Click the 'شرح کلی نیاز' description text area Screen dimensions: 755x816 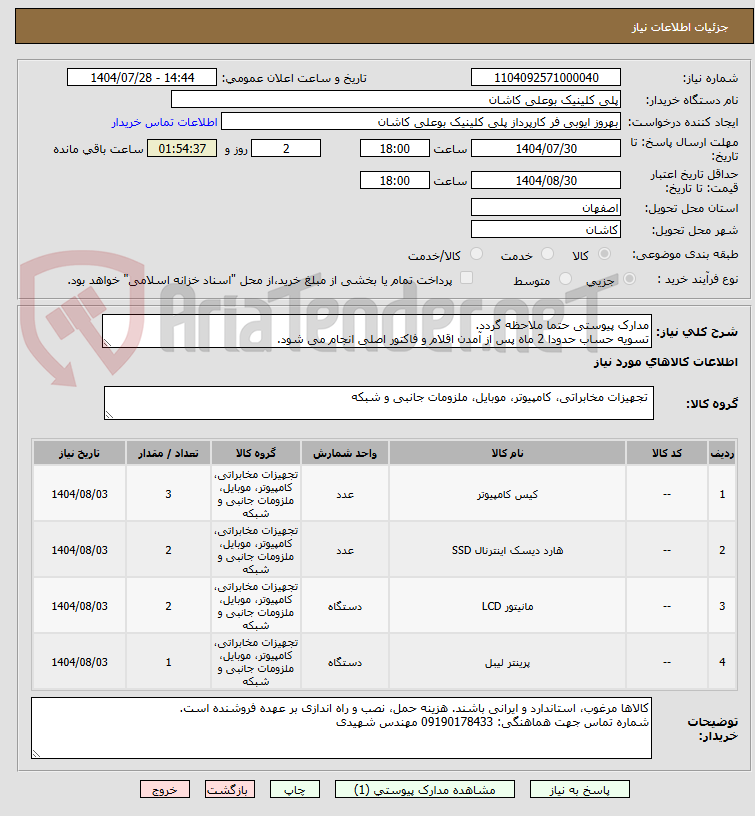click(377, 332)
